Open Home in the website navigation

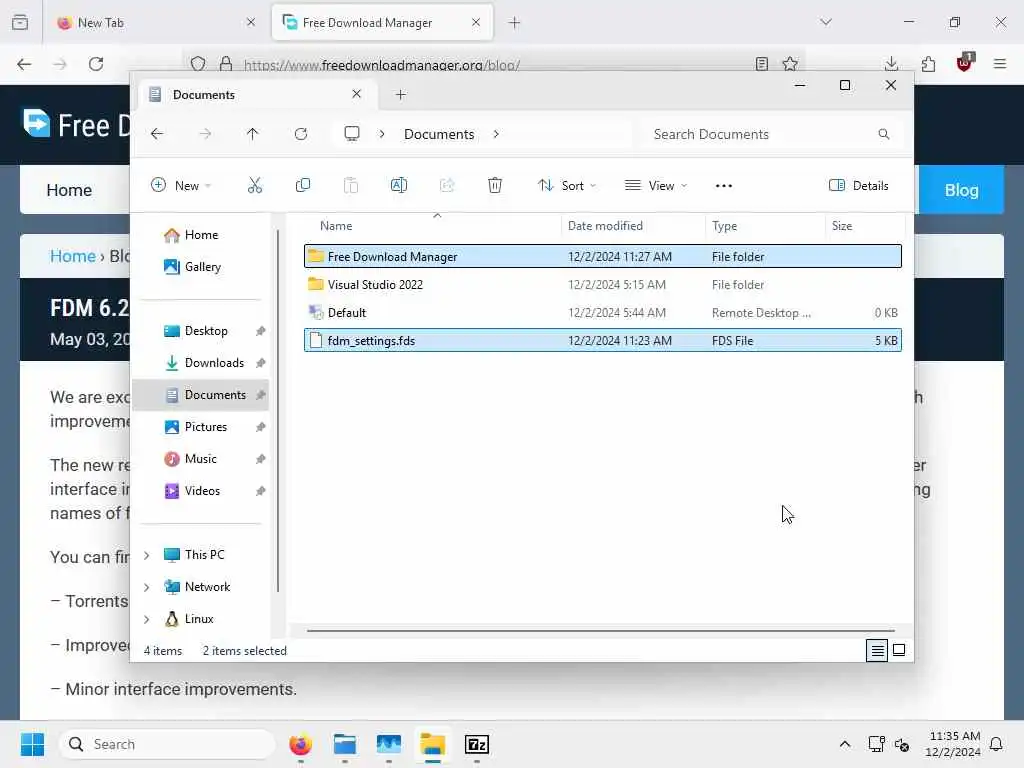pyautogui.click(x=69, y=190)
